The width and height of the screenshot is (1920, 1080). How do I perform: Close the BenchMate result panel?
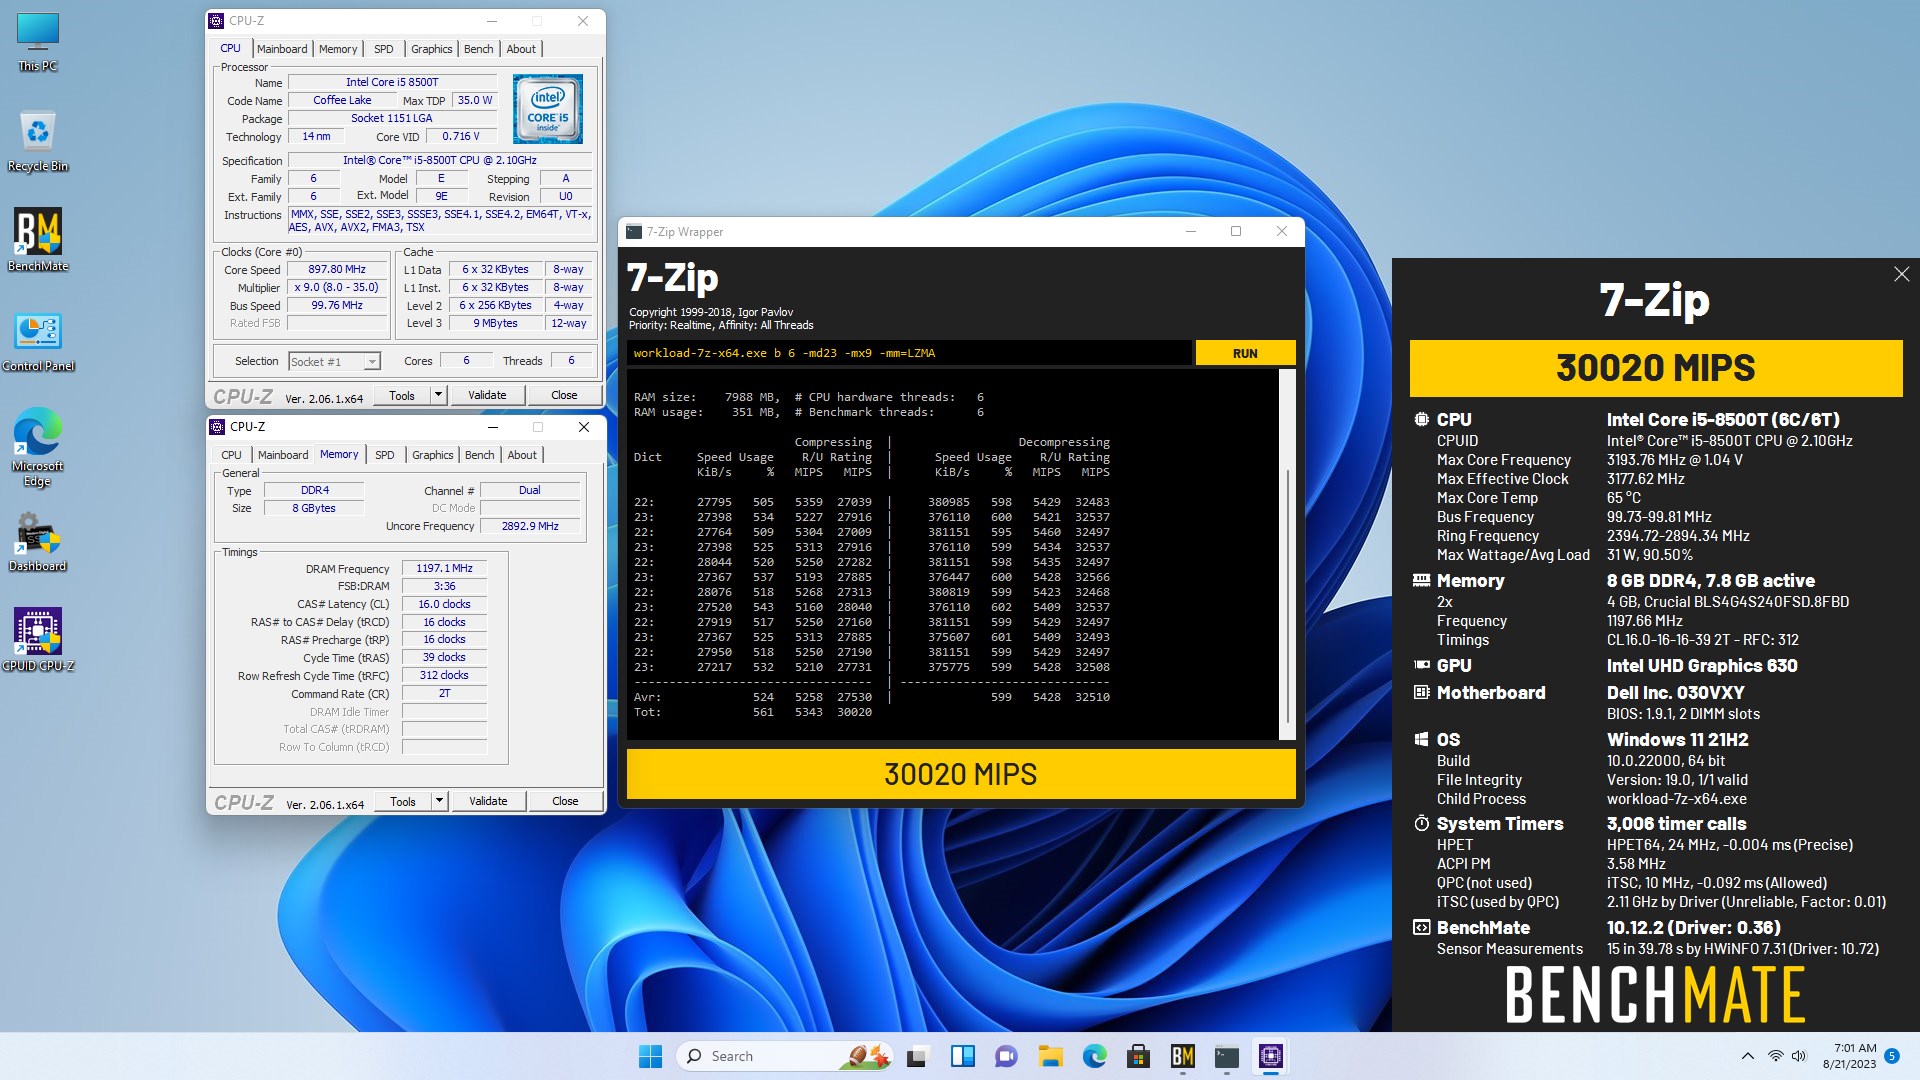tap(1901, 274)
